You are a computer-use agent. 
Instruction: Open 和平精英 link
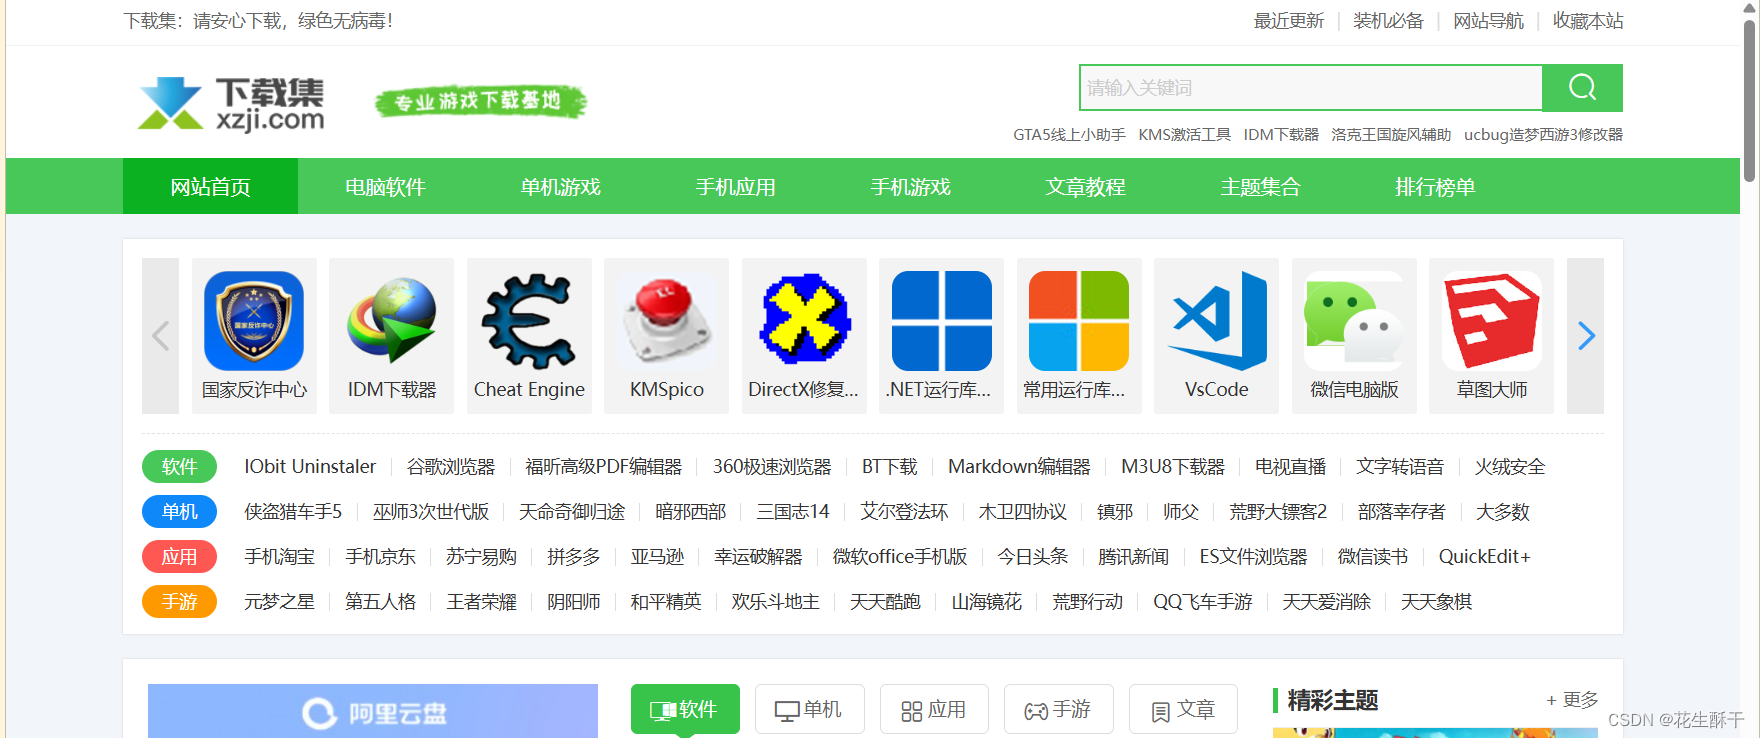(x=666, y=601)
